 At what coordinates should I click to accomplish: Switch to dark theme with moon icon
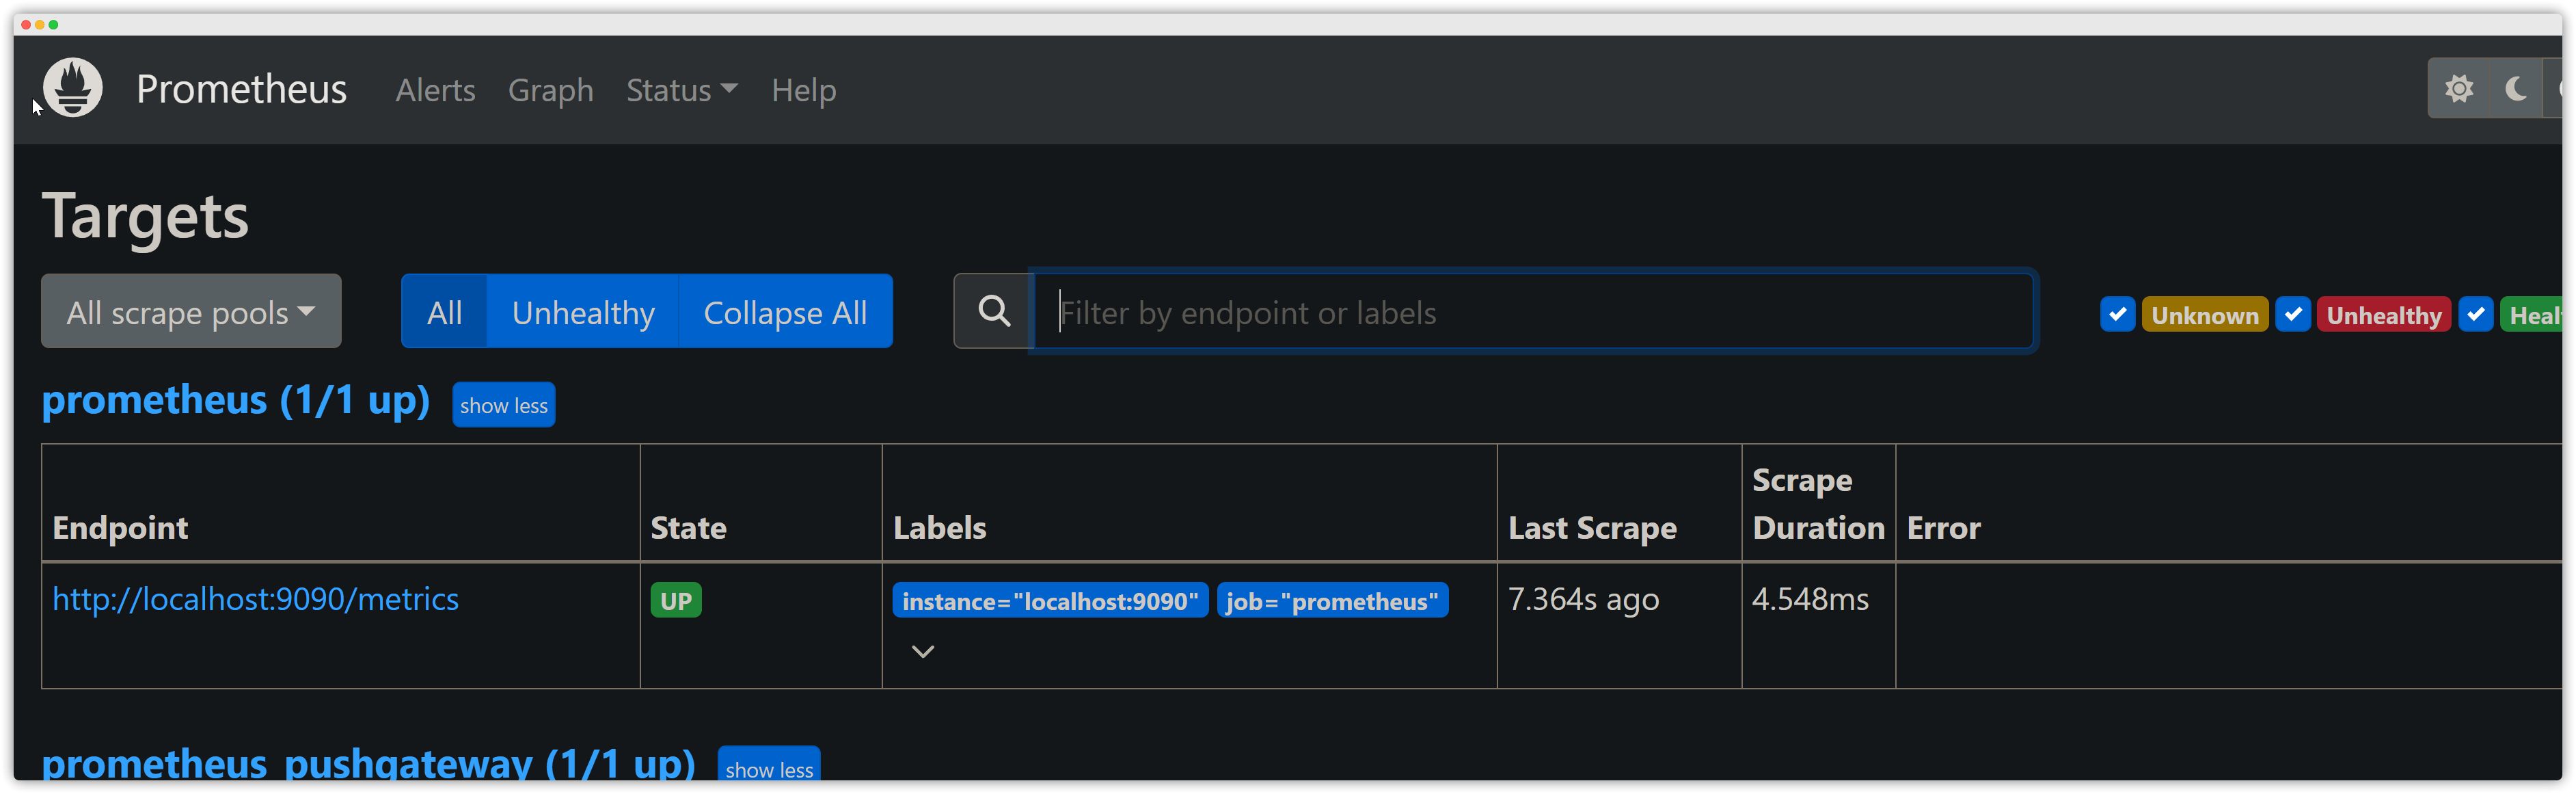point(2515,88)
